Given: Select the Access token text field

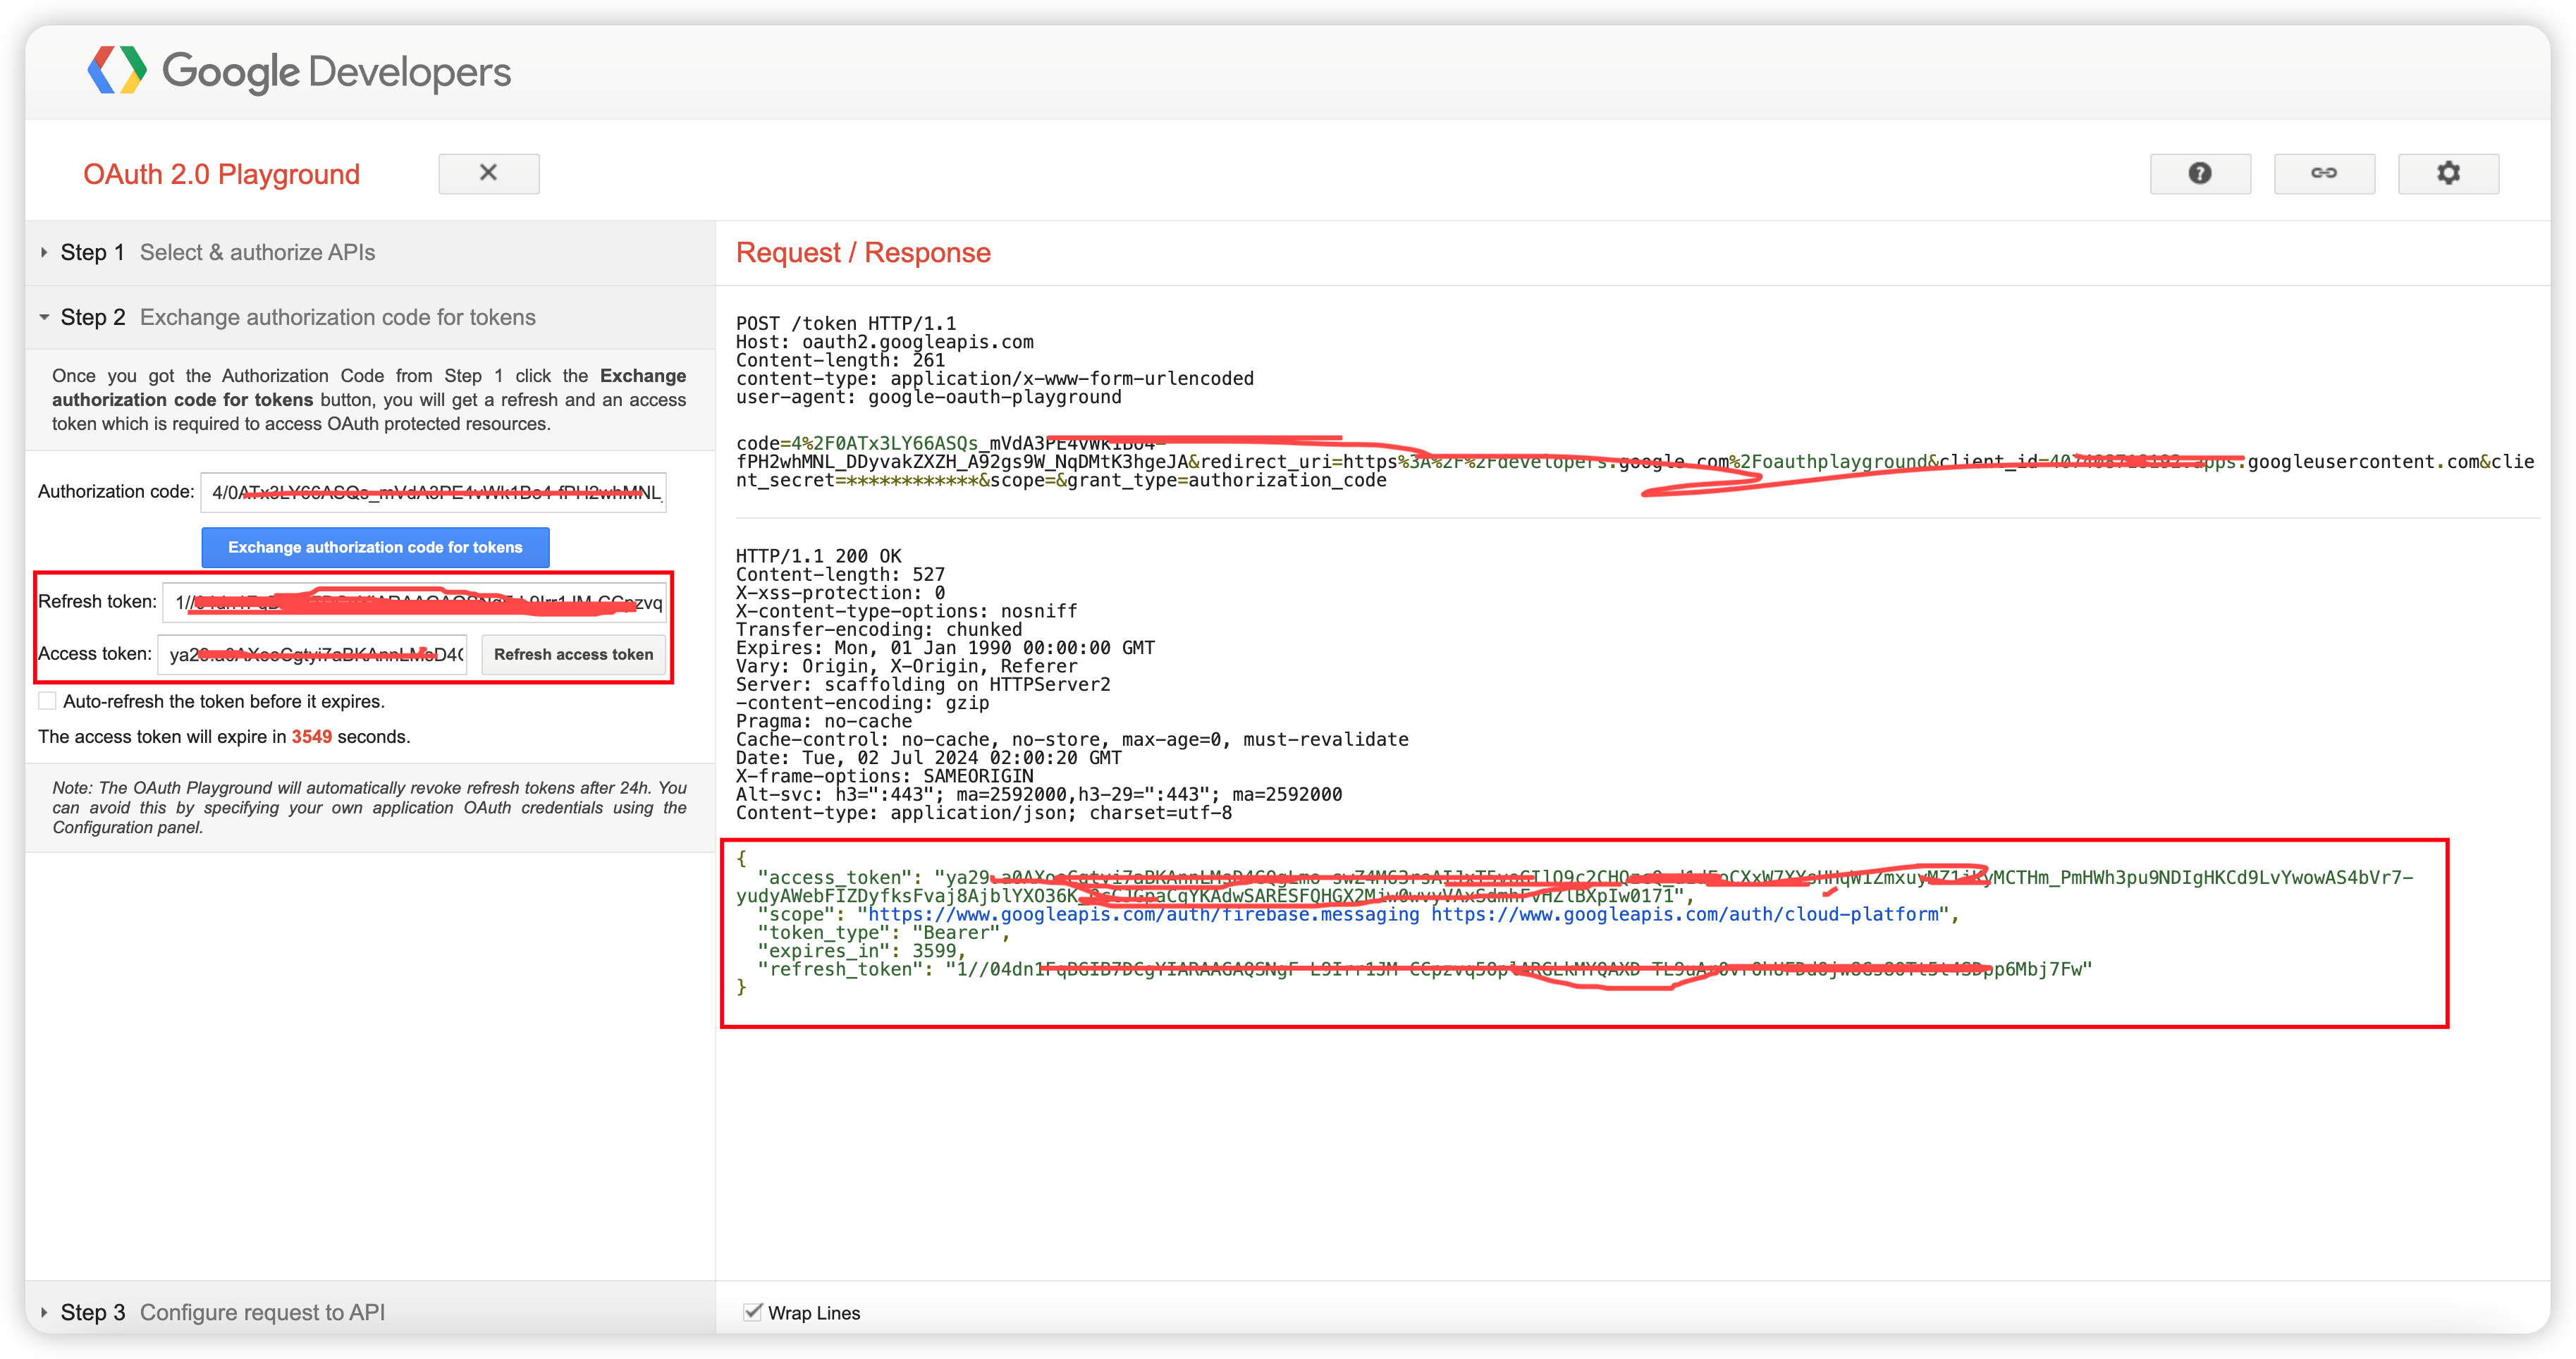Looking at the screenshot, I should point(312,654).
